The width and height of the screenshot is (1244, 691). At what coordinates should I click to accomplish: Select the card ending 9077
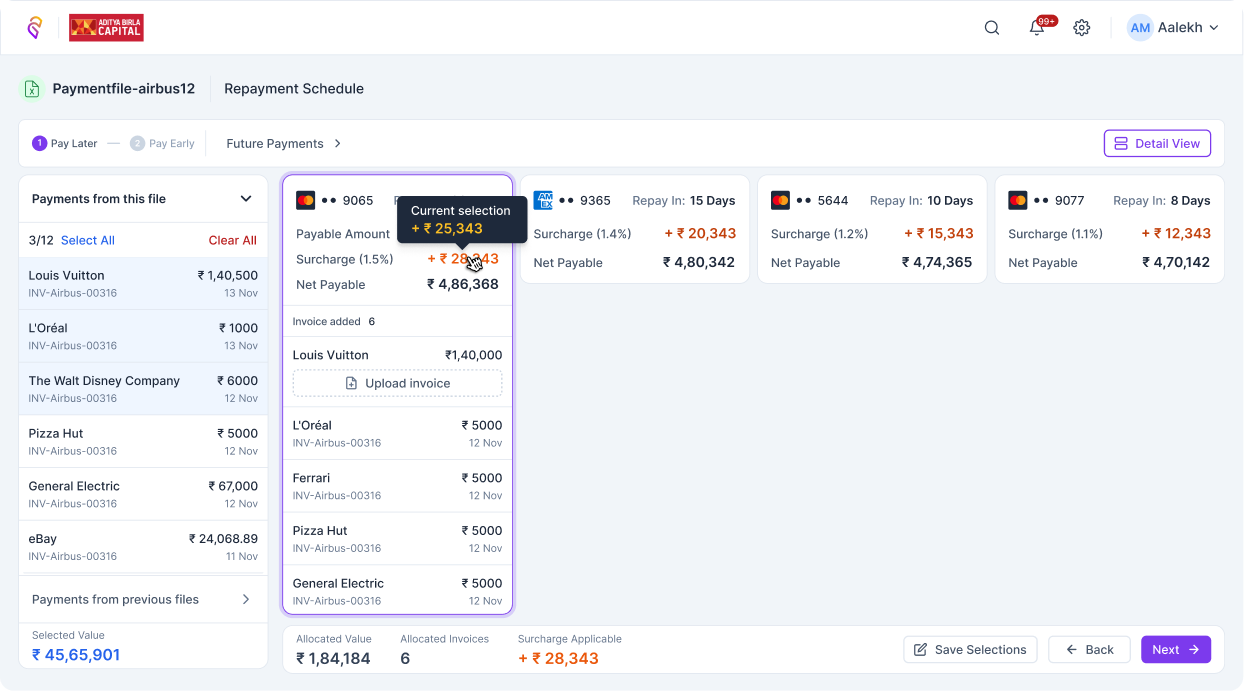1109,230
